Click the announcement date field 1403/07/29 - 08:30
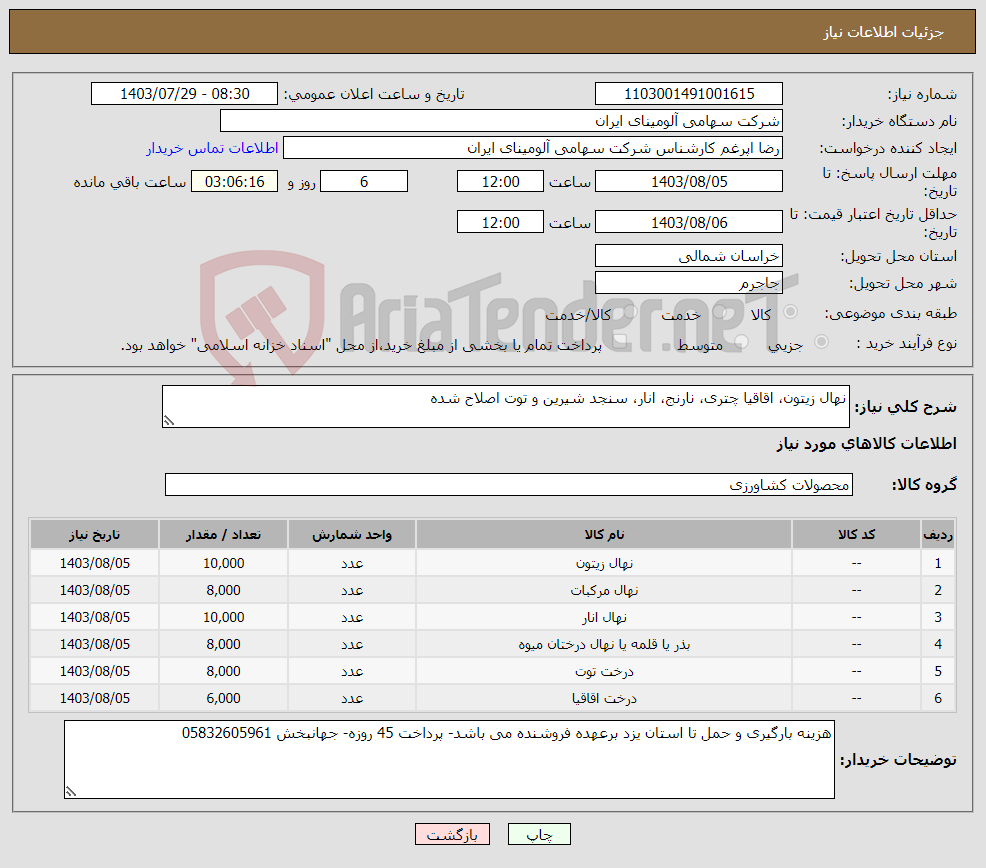This screenshot has width=986, height=868. point(184,94)
